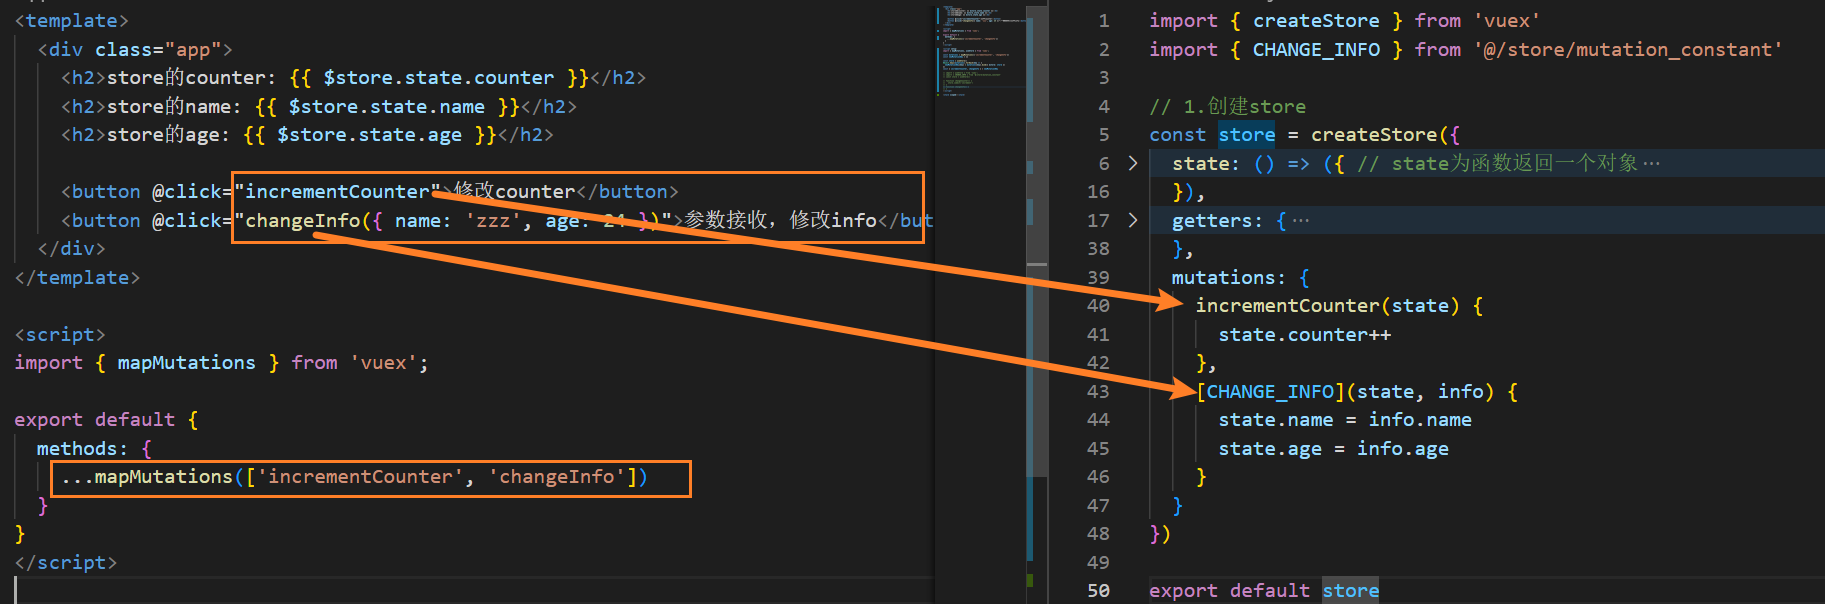
Task: Click the '@/store/mutation_constant' path string
Action: click(x=1627, y=50)
